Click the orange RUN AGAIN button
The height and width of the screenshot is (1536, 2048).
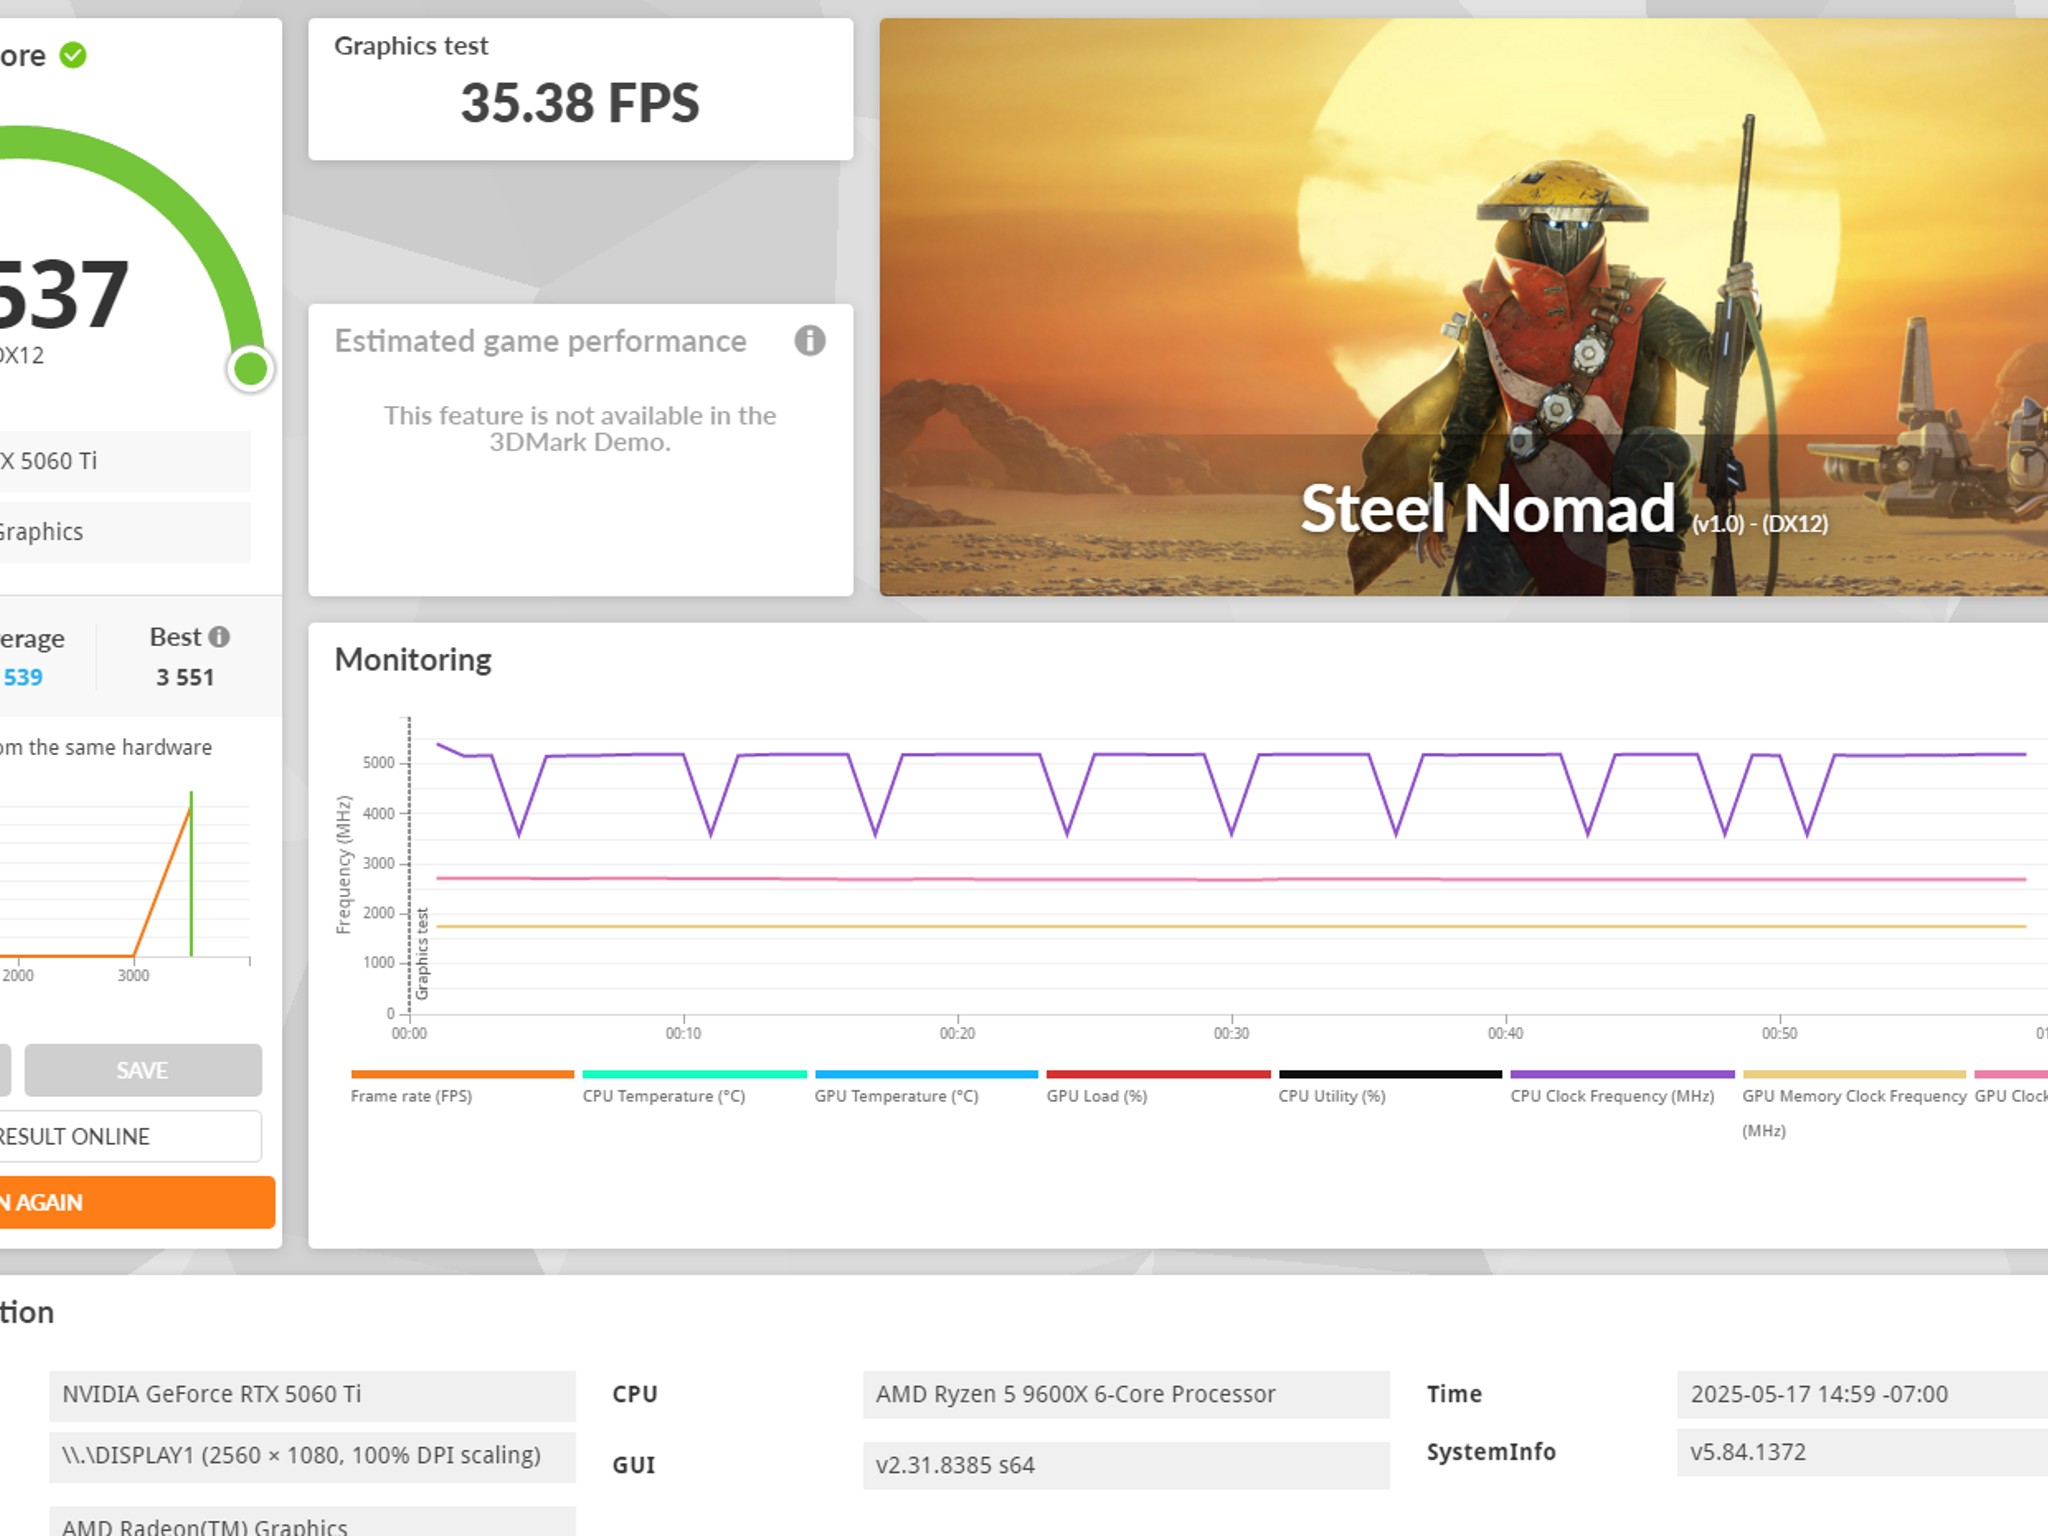[135, 1202]
